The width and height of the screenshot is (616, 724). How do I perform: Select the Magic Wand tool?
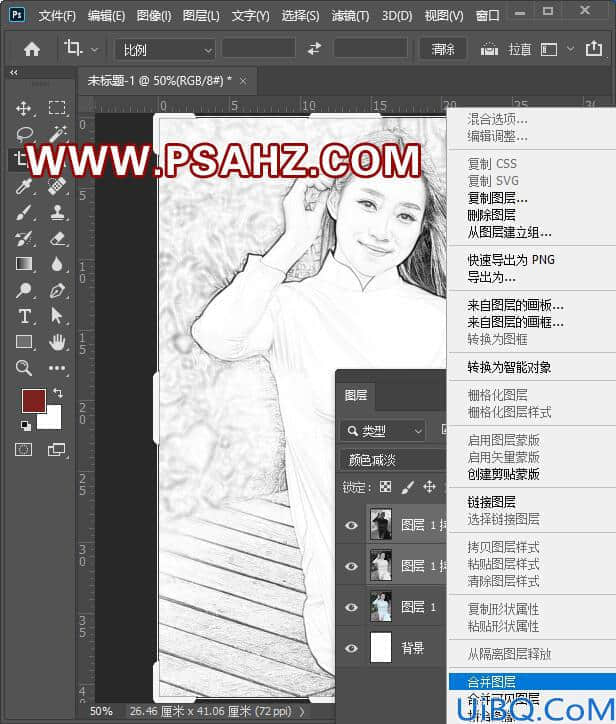tap(57, 134)
